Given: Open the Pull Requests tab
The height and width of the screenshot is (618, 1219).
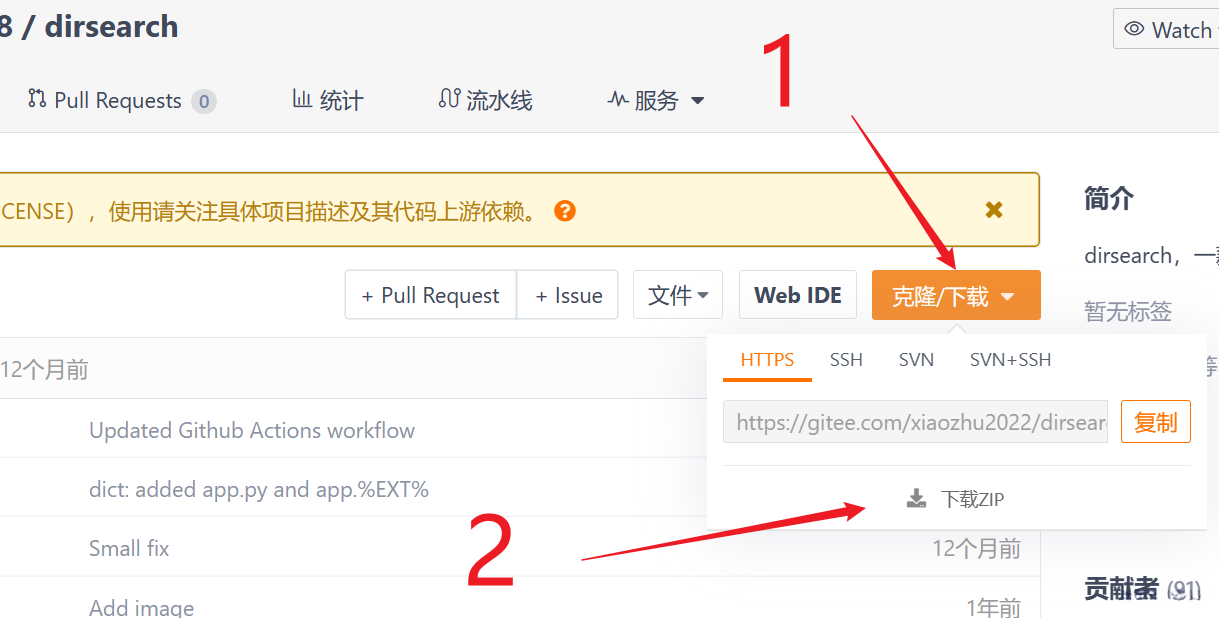Looking at the screenshot, I should [121, 100].
